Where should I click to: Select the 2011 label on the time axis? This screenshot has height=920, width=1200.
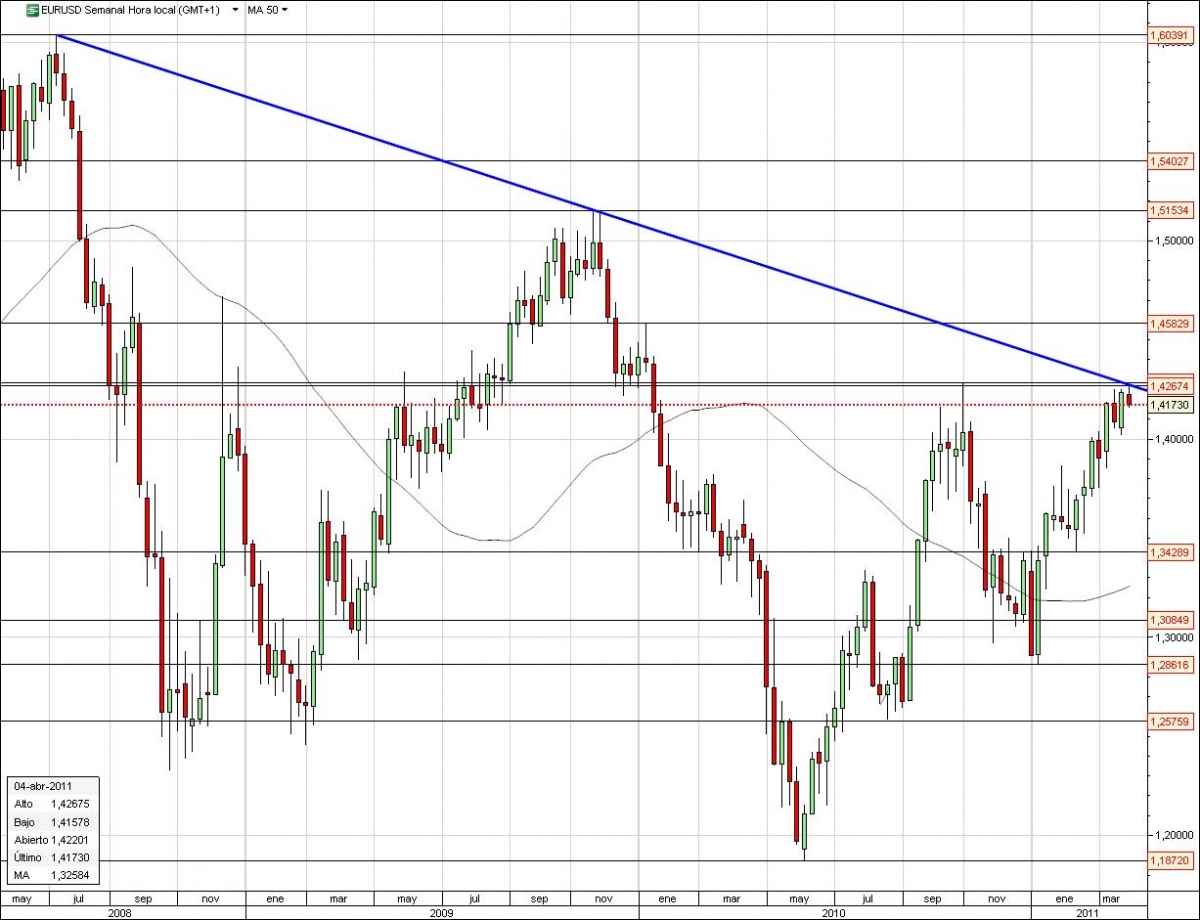coord(1089,912)
